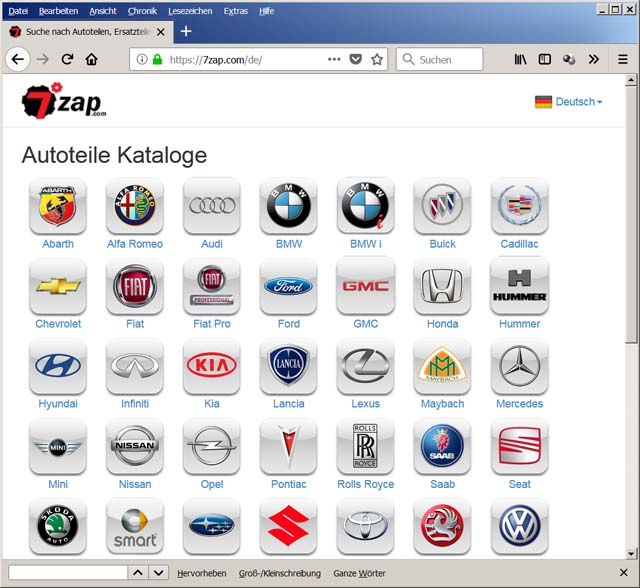The width and height of the screenshot is (640, 588).
Task: Open the Cadillac crest logo icon
Action: 520,206
